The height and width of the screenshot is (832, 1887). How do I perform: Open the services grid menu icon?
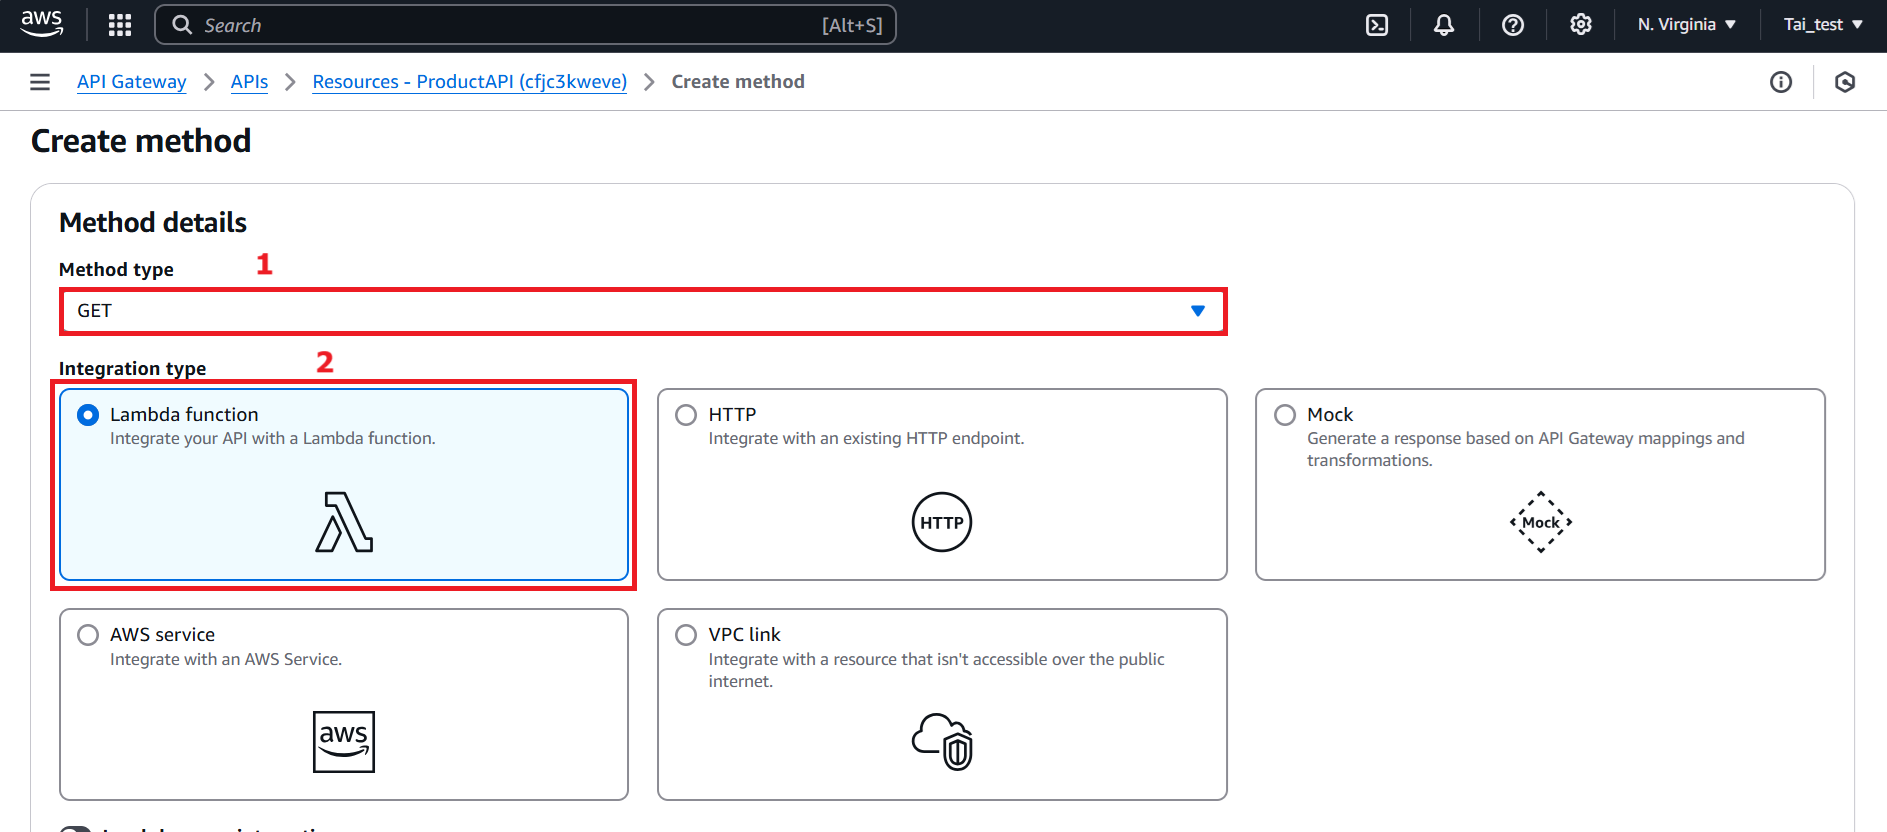coord(120,25)
